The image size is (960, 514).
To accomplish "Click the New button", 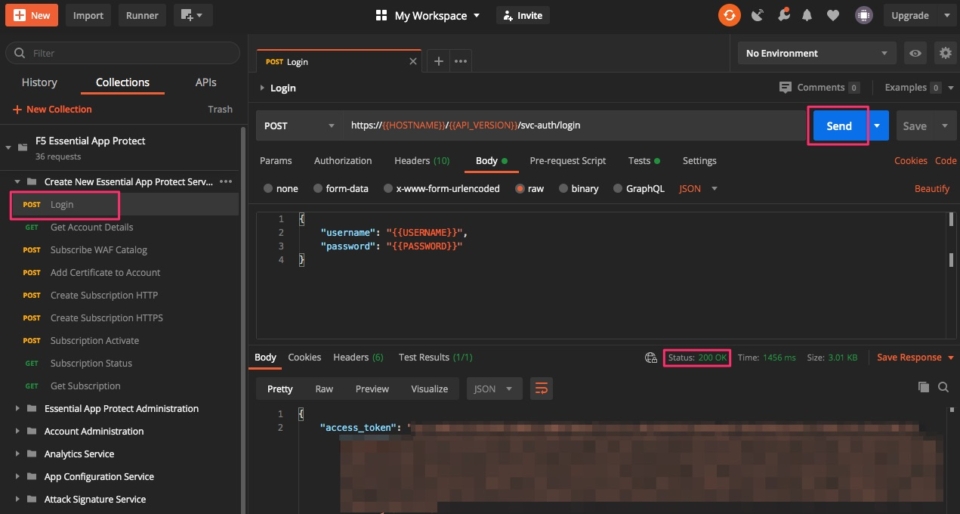I will click(32, 15).
